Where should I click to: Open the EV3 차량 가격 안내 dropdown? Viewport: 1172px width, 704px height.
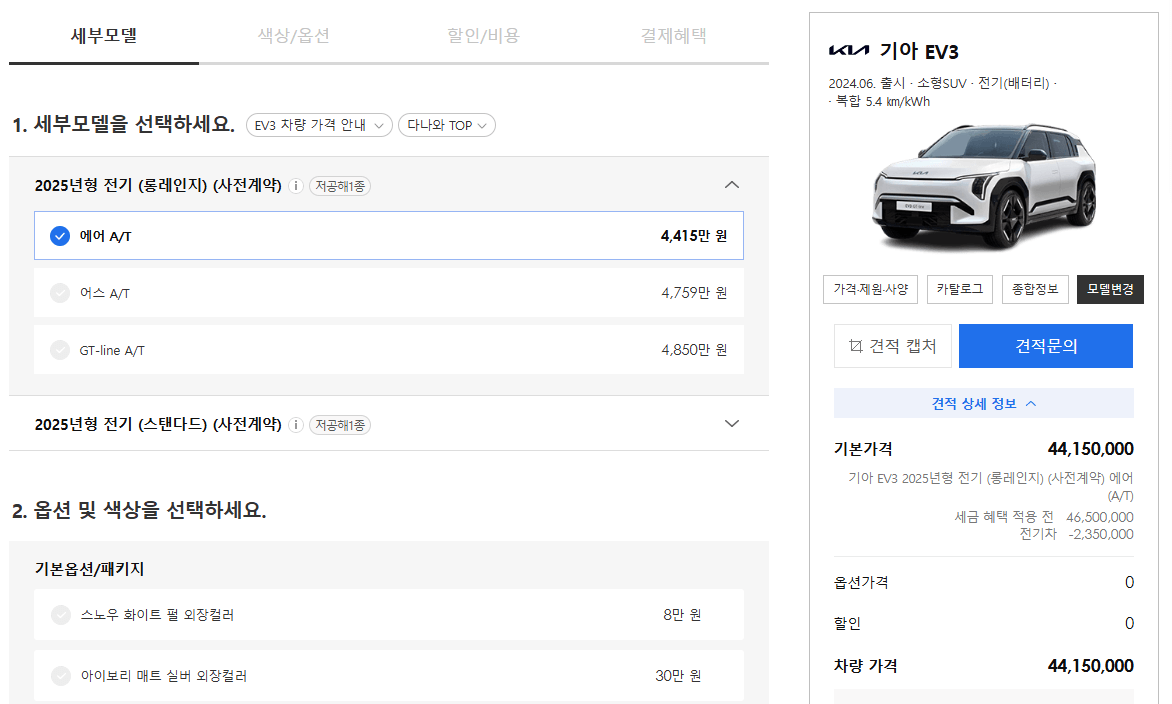pos(319,125)
